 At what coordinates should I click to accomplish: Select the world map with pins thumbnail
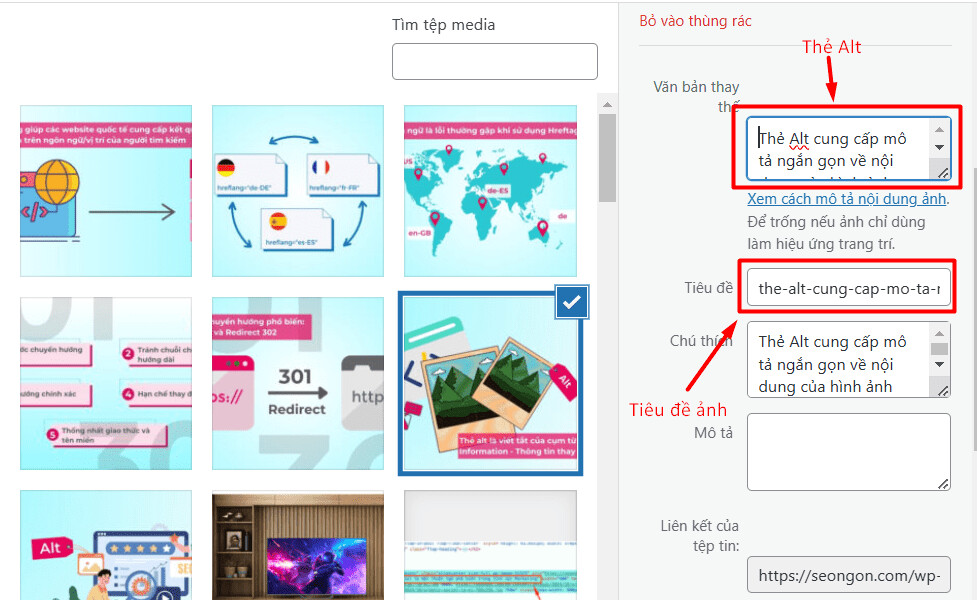[x=490, y=191]
